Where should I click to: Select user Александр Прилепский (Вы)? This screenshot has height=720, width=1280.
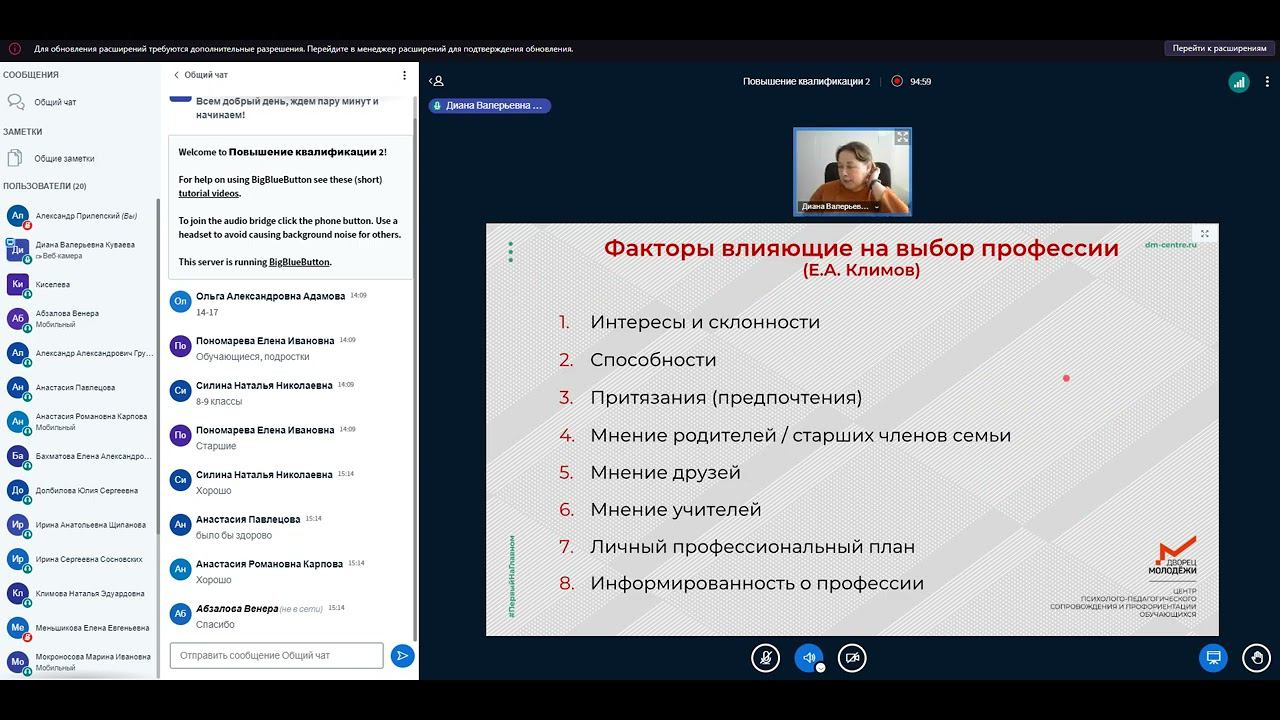point(80,216)
